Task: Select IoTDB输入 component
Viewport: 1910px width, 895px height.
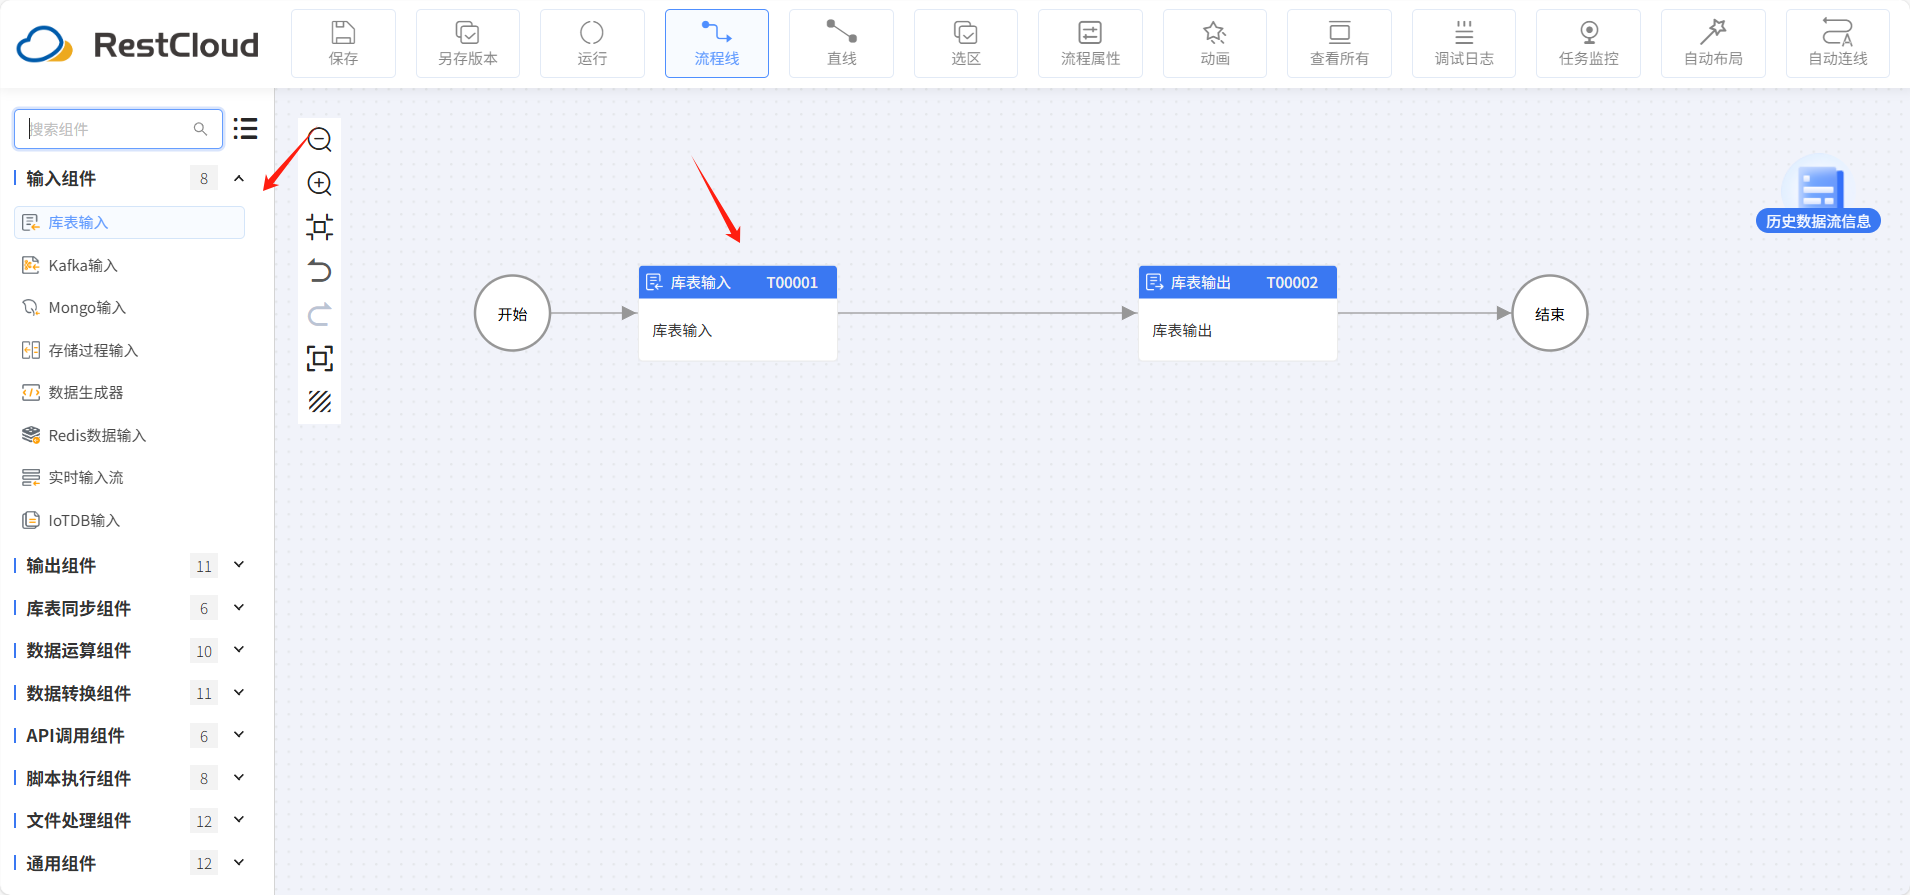Action: click(129, 520)
